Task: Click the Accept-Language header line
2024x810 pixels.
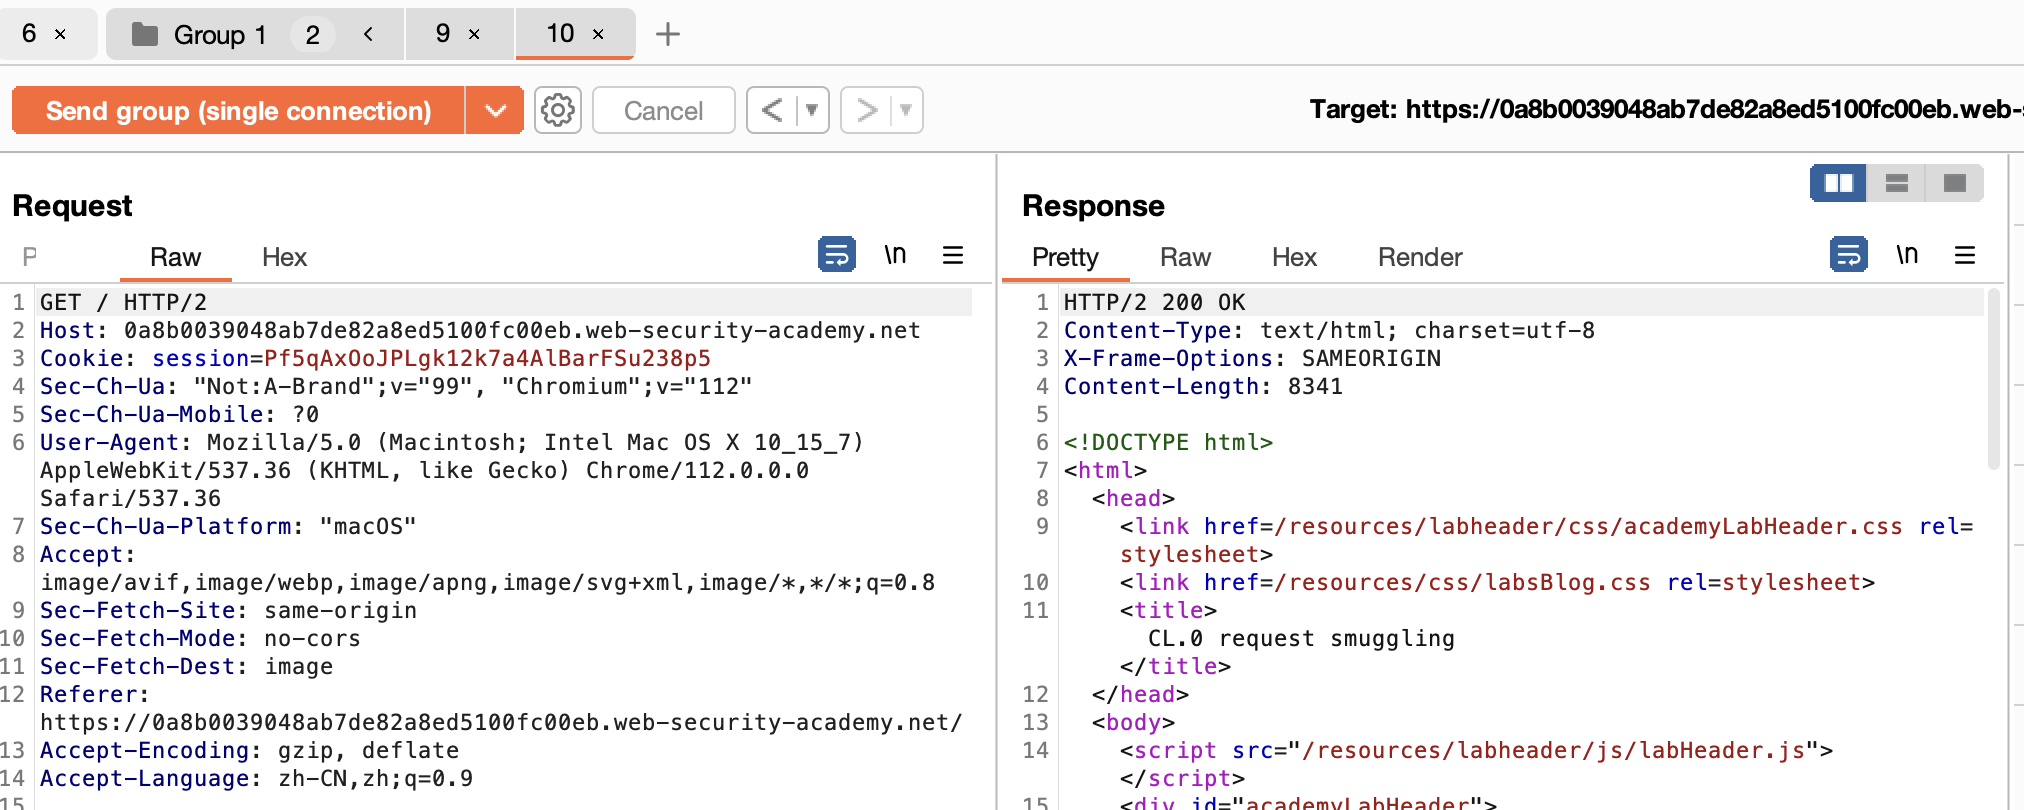Action: 256,778
